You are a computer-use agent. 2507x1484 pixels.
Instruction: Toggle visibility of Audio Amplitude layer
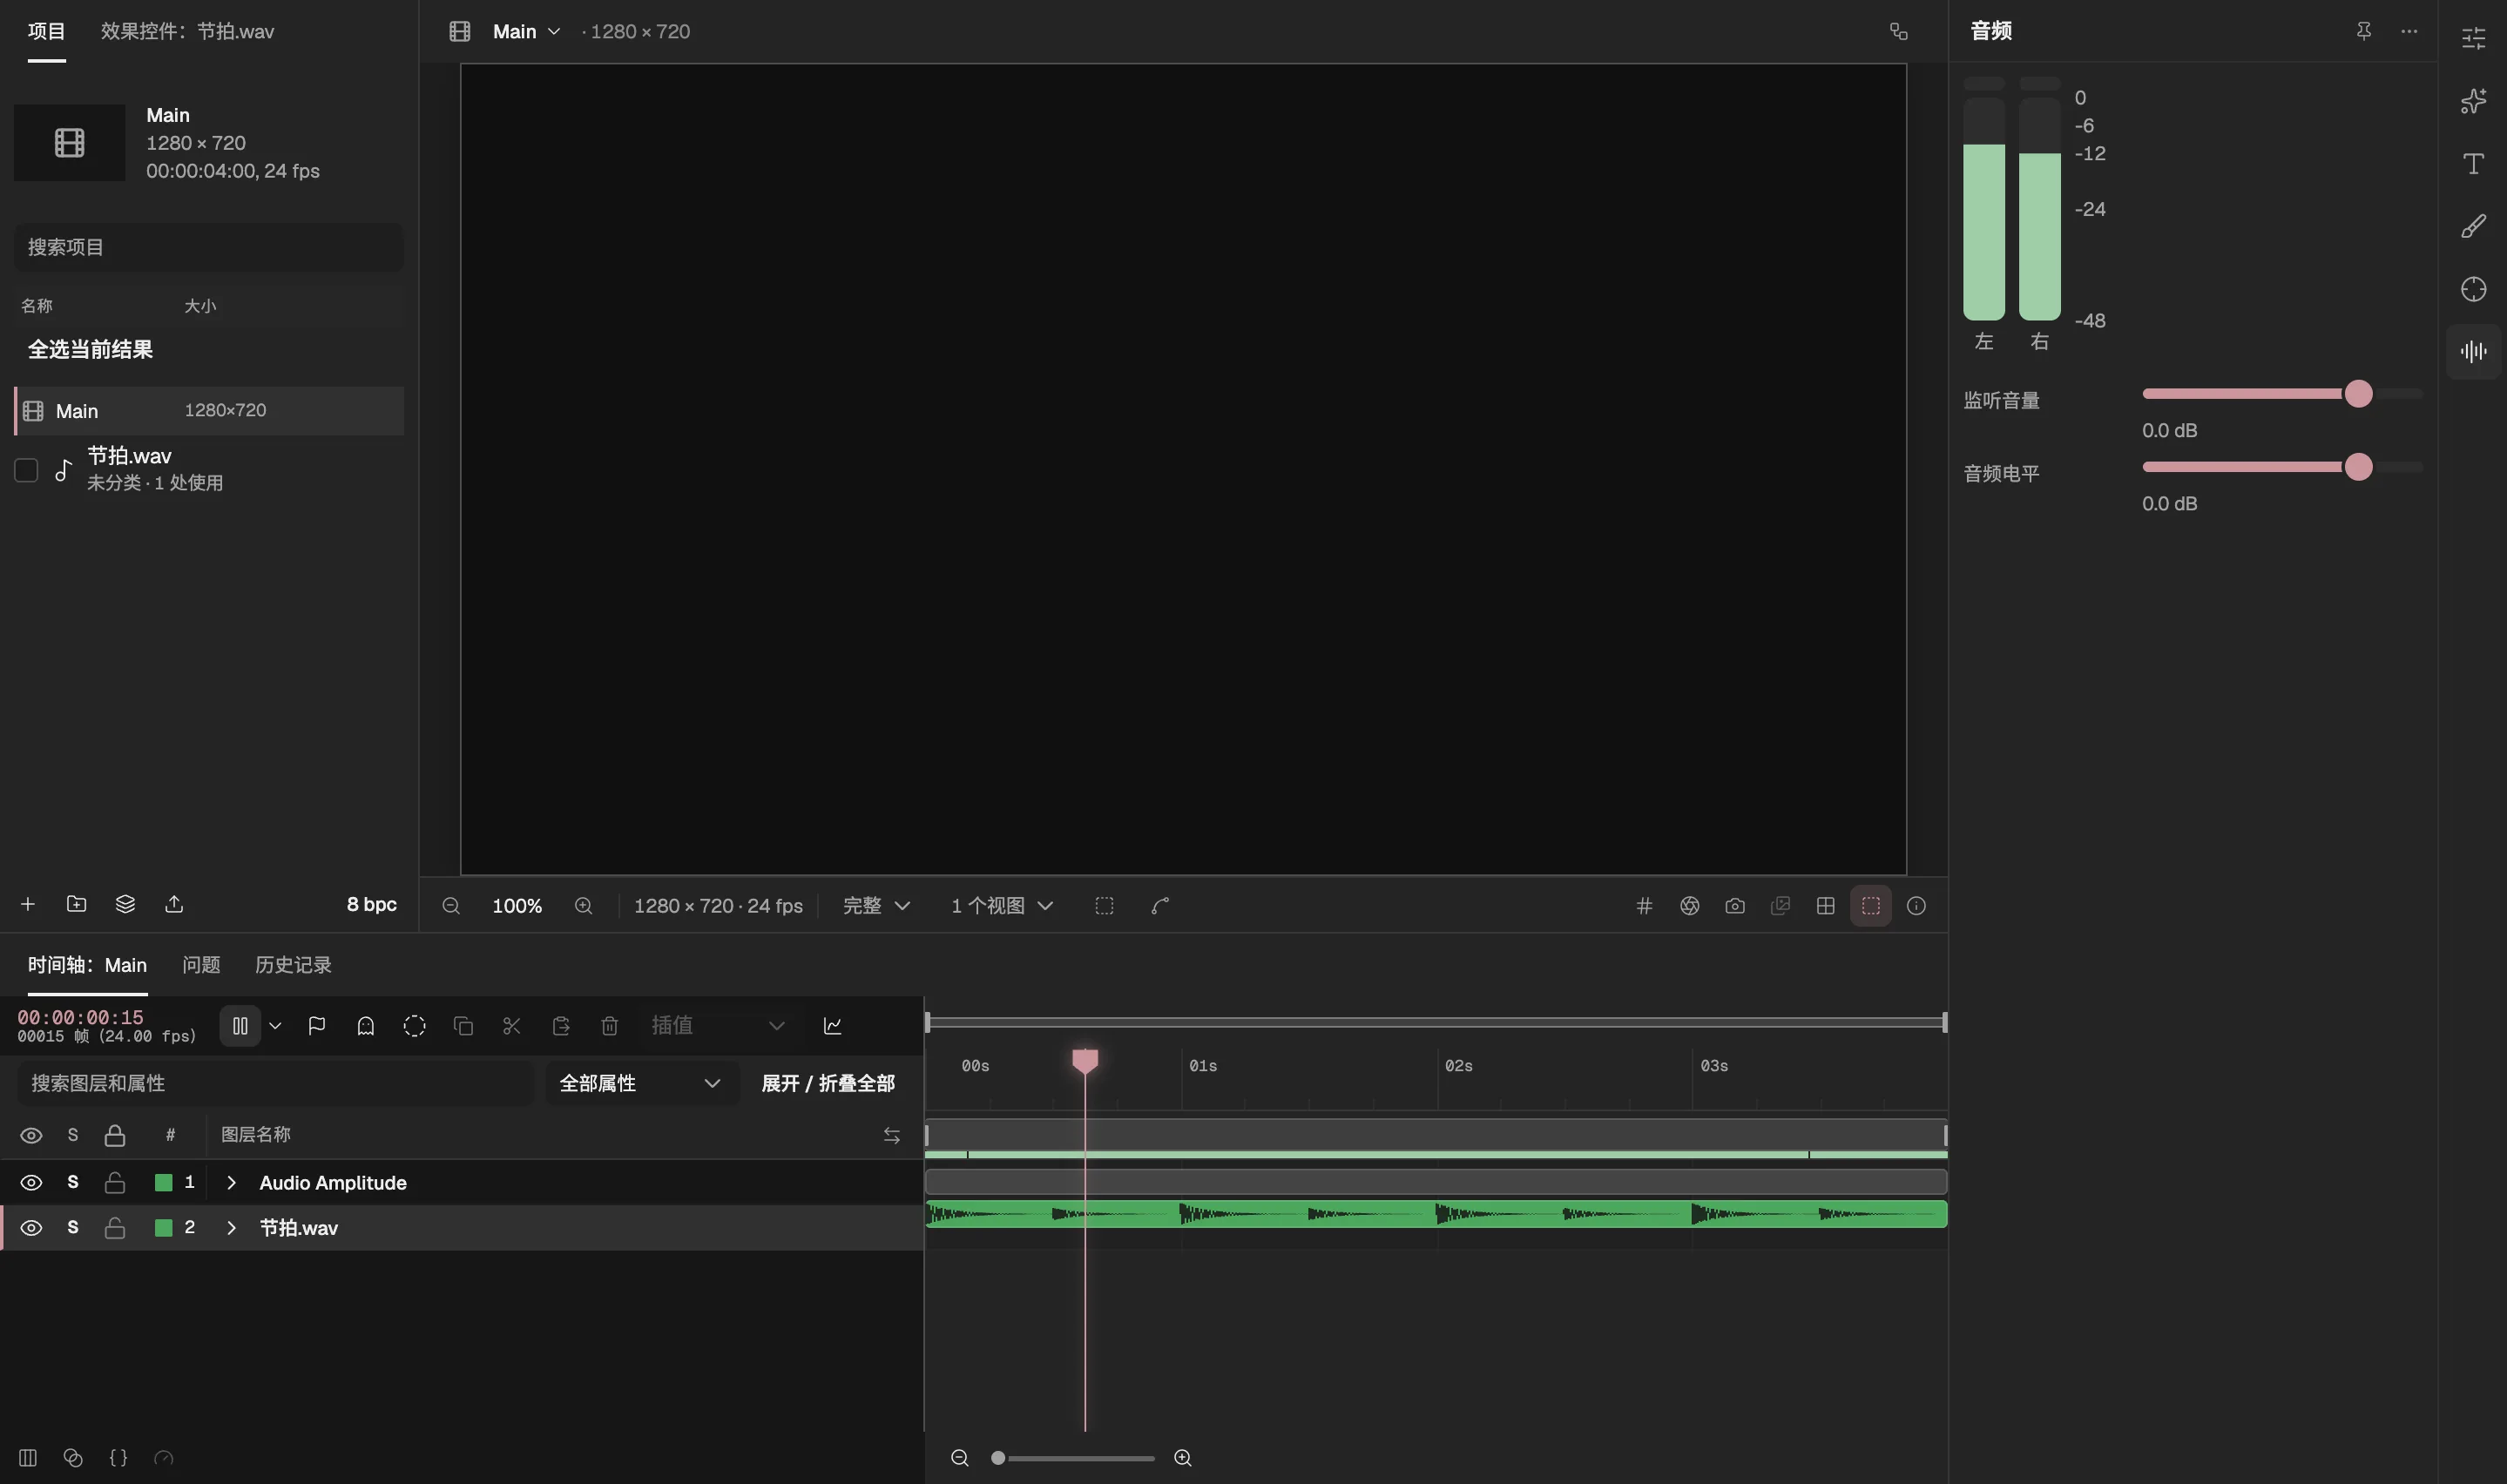click(31, 1183)
